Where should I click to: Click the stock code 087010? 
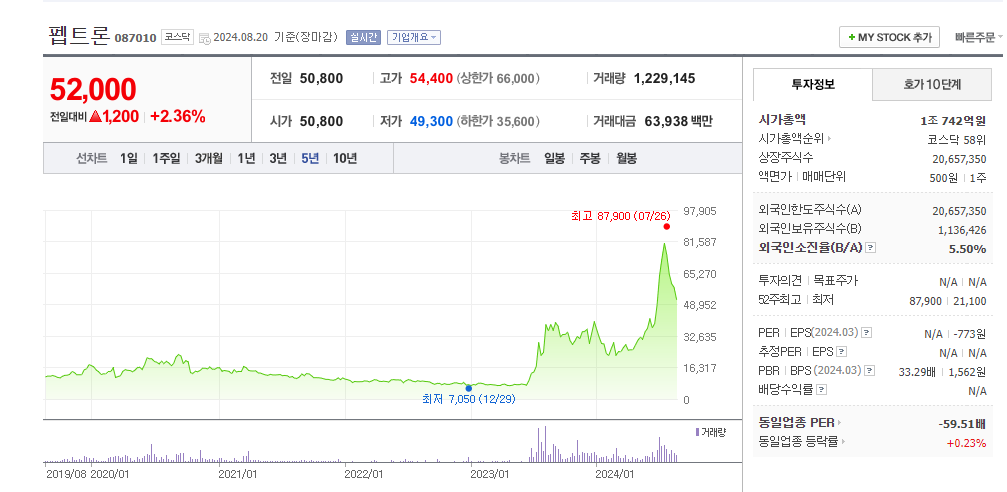click(136, 38)
